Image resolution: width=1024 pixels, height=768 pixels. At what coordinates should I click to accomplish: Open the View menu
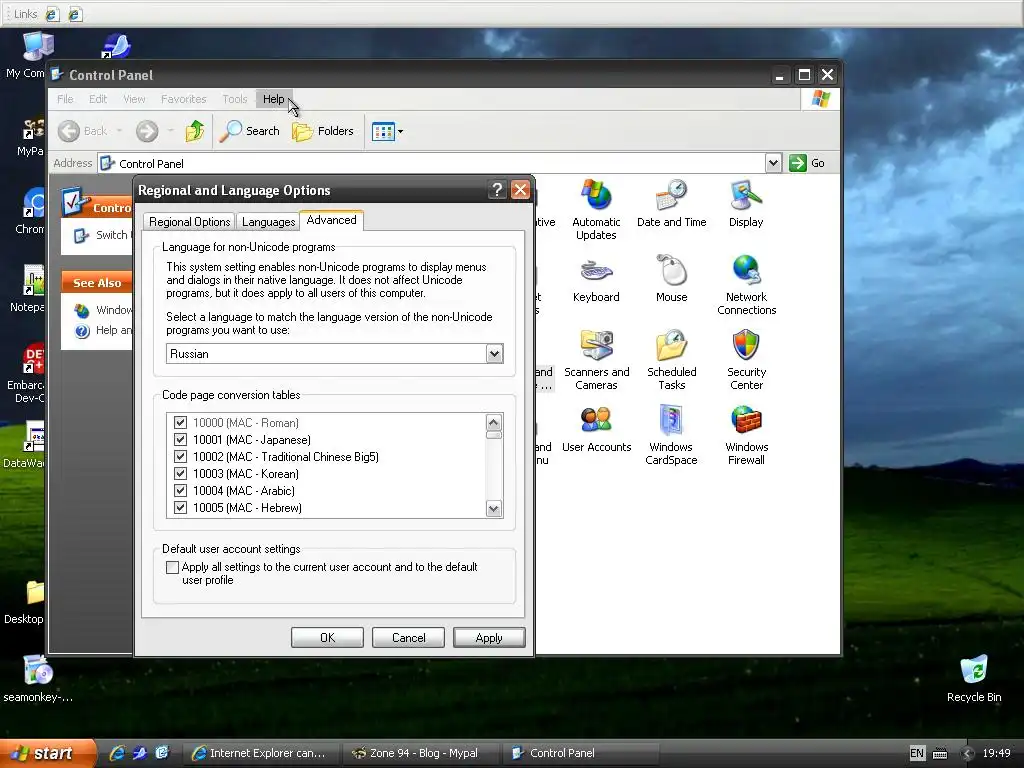[134, 99]
